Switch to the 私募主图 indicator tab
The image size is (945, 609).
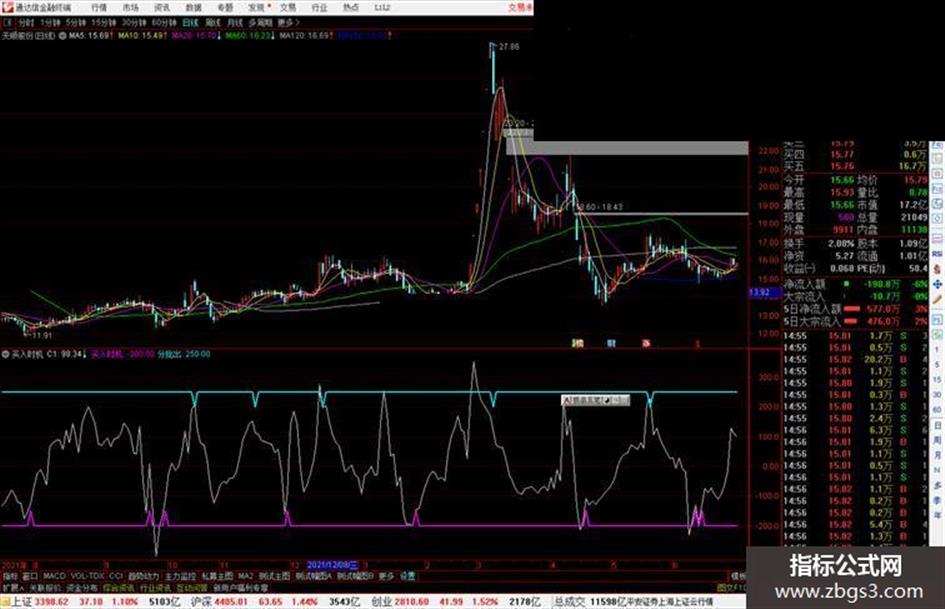pos(217,576)
